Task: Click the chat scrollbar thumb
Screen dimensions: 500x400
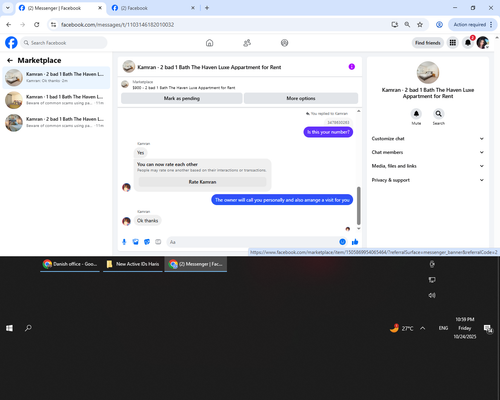Action: click(x=359, y=206)
